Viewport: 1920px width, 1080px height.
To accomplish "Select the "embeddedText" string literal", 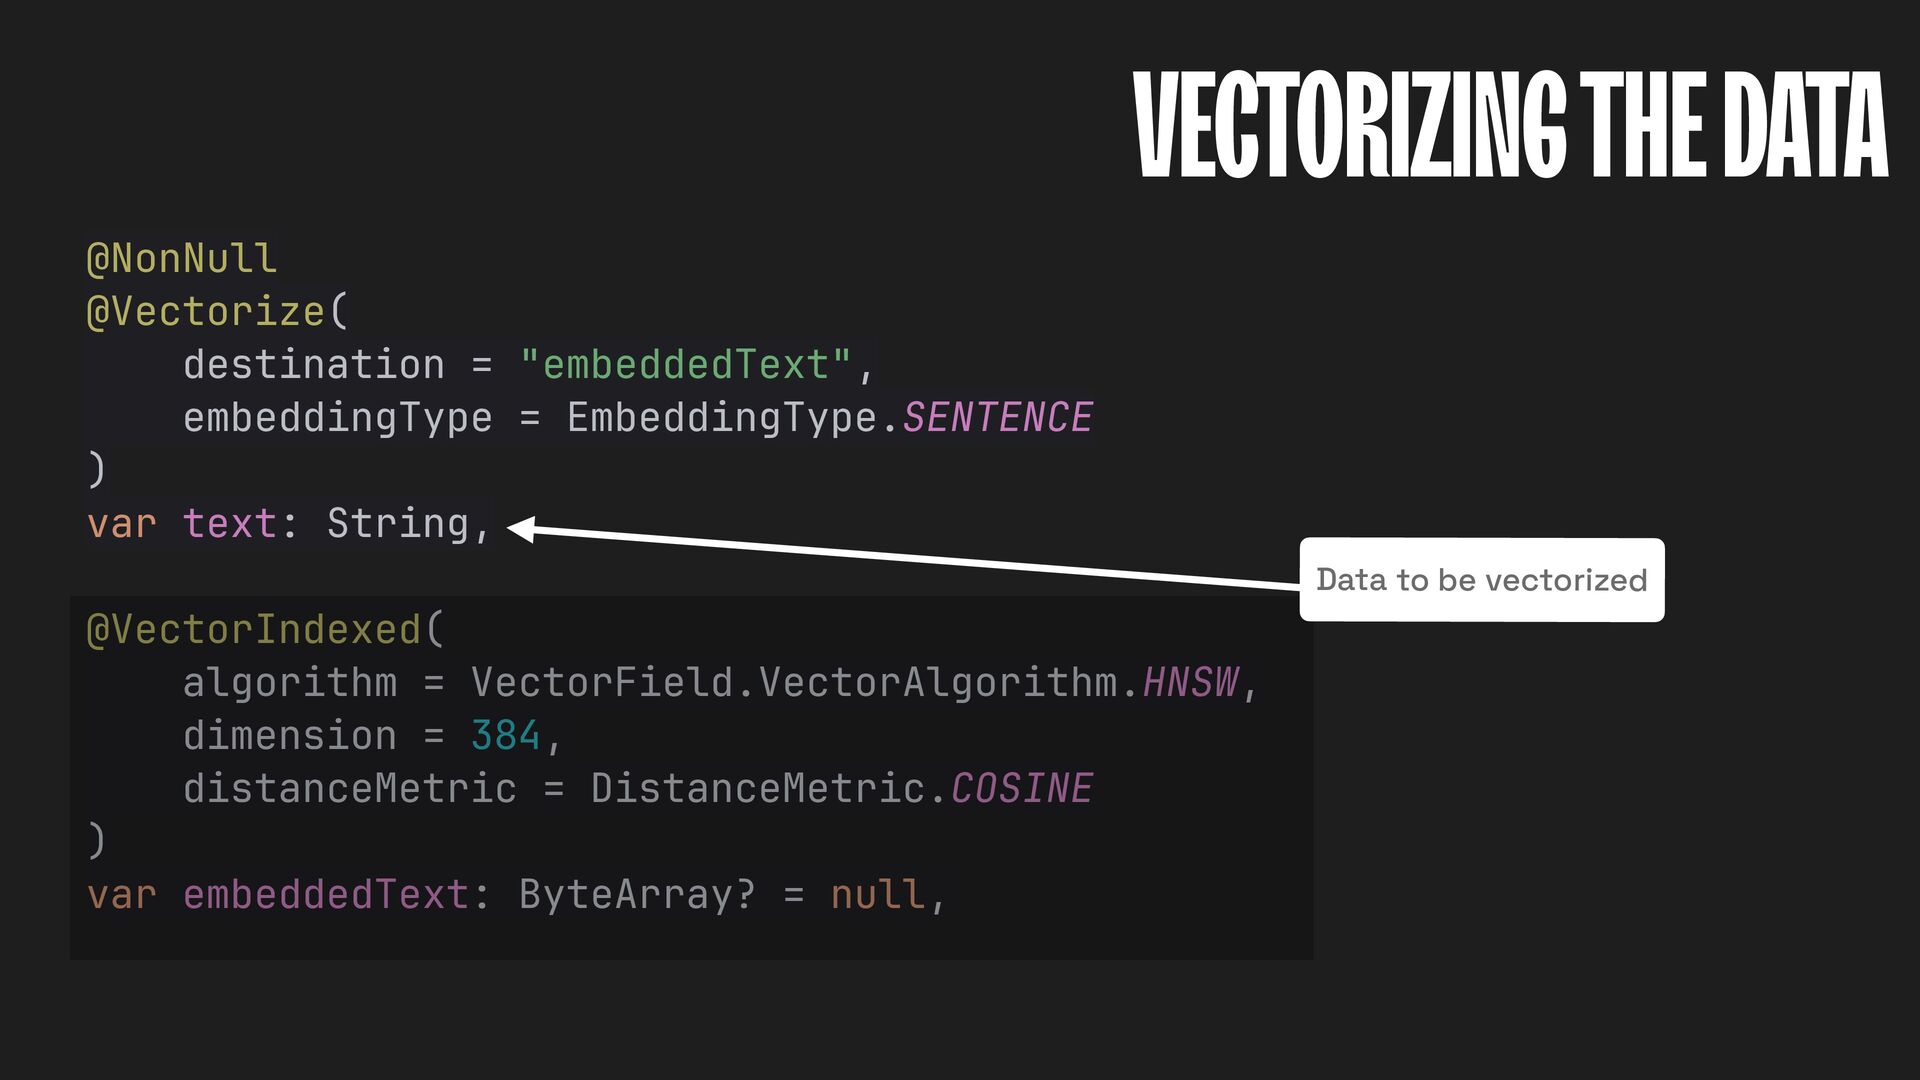I will pos(686,365).
